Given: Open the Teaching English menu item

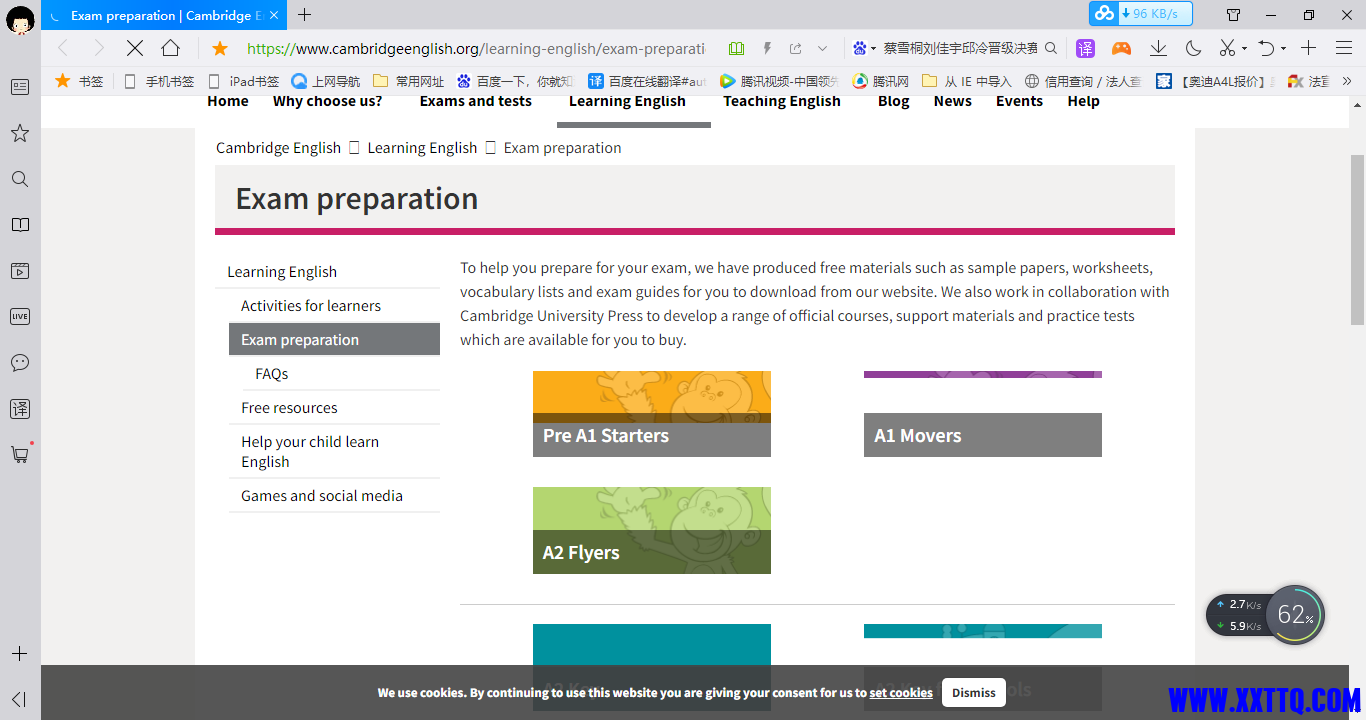Looking at the screenshot, I should pos(782,101).
